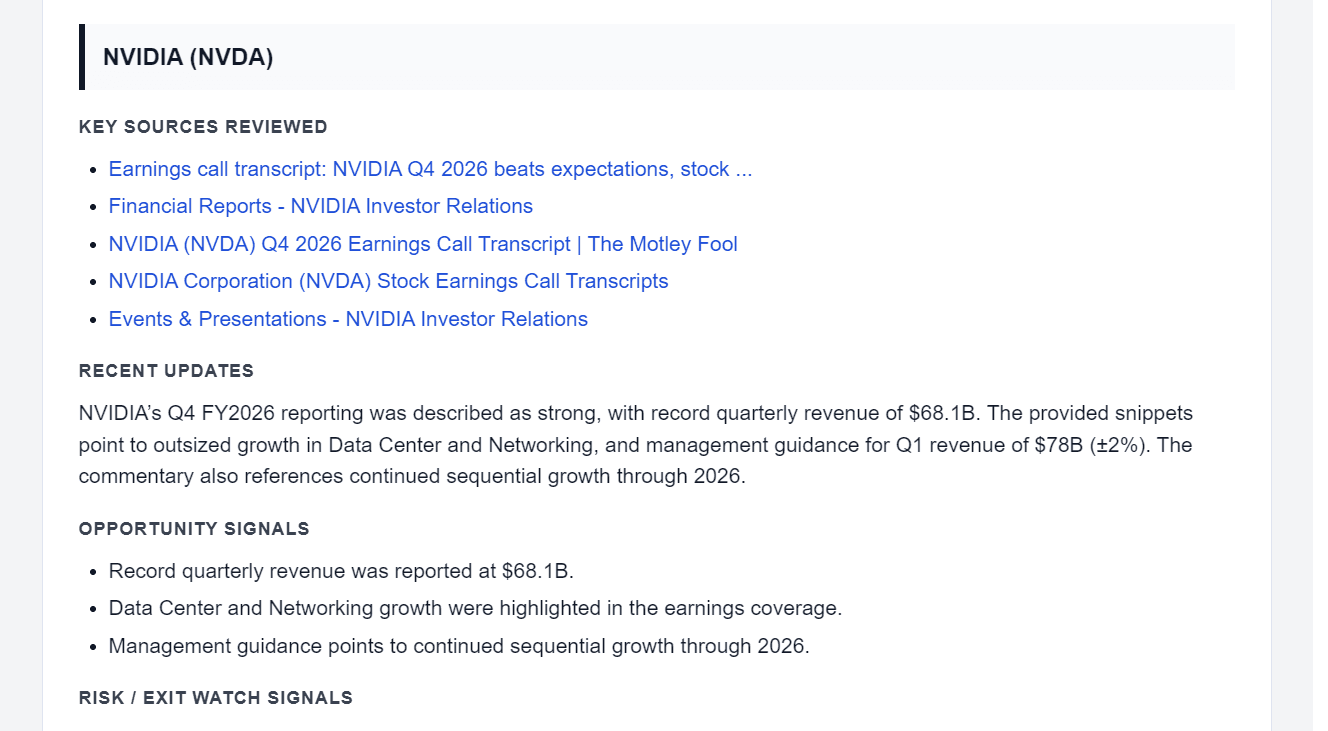This screenshot has width=1328, height=731.
Task: Click the dark accent bar beside NVIDIA heading
Action: tap(82, 57)
